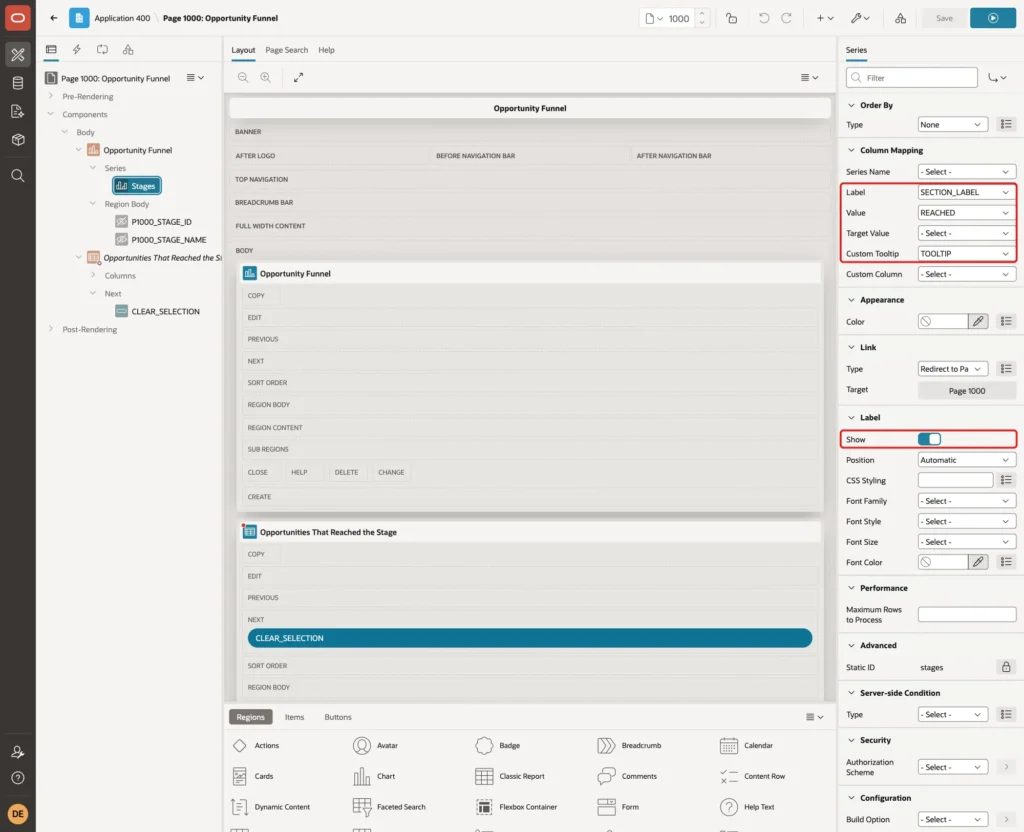Open the Help tab

[x=326, y=50]
